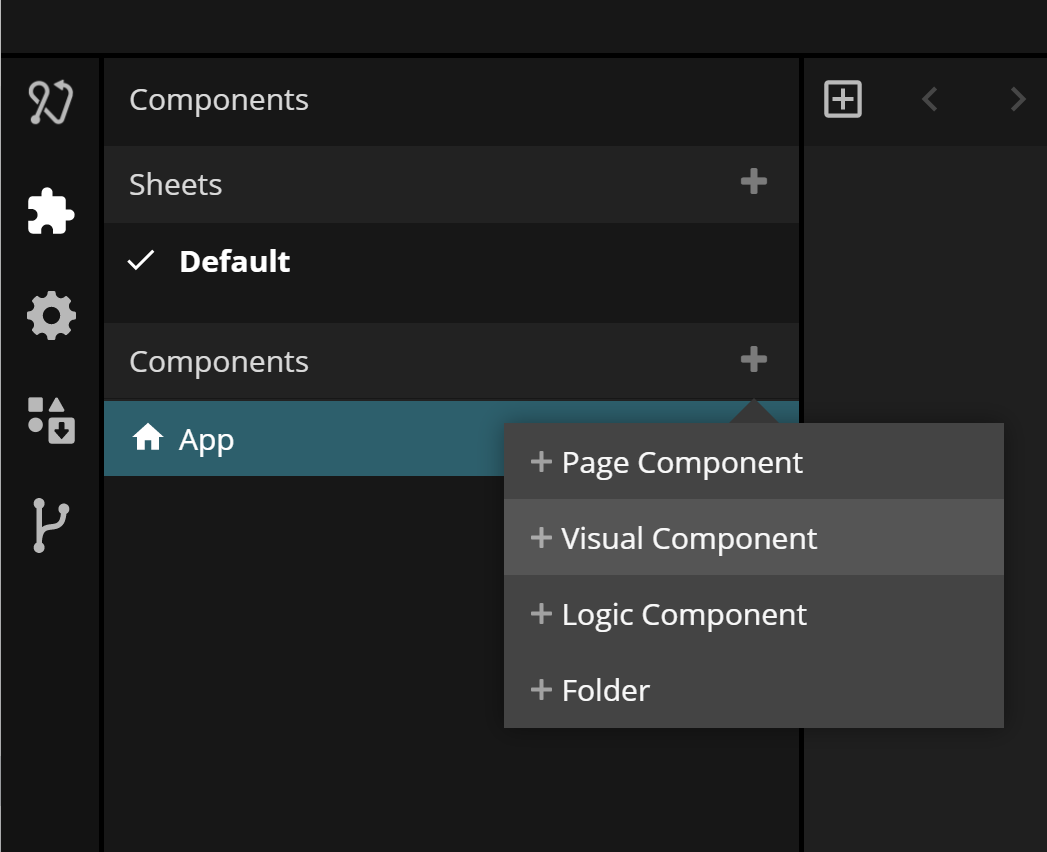Viewport: 1047px width, 852px height.
Task: Click the Components panel title at top
Action: point(219,100)
